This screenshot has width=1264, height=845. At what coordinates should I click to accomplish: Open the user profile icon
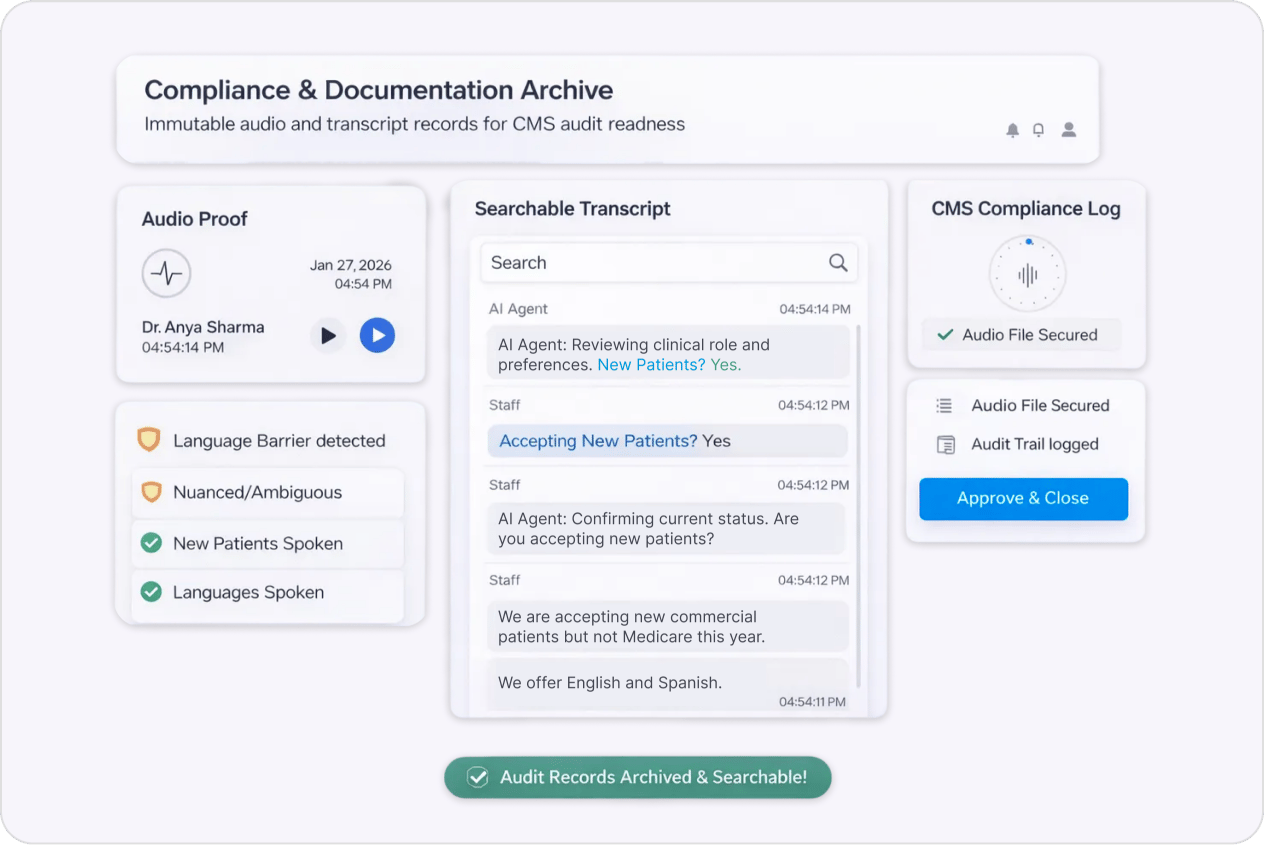pos(1068,129)
